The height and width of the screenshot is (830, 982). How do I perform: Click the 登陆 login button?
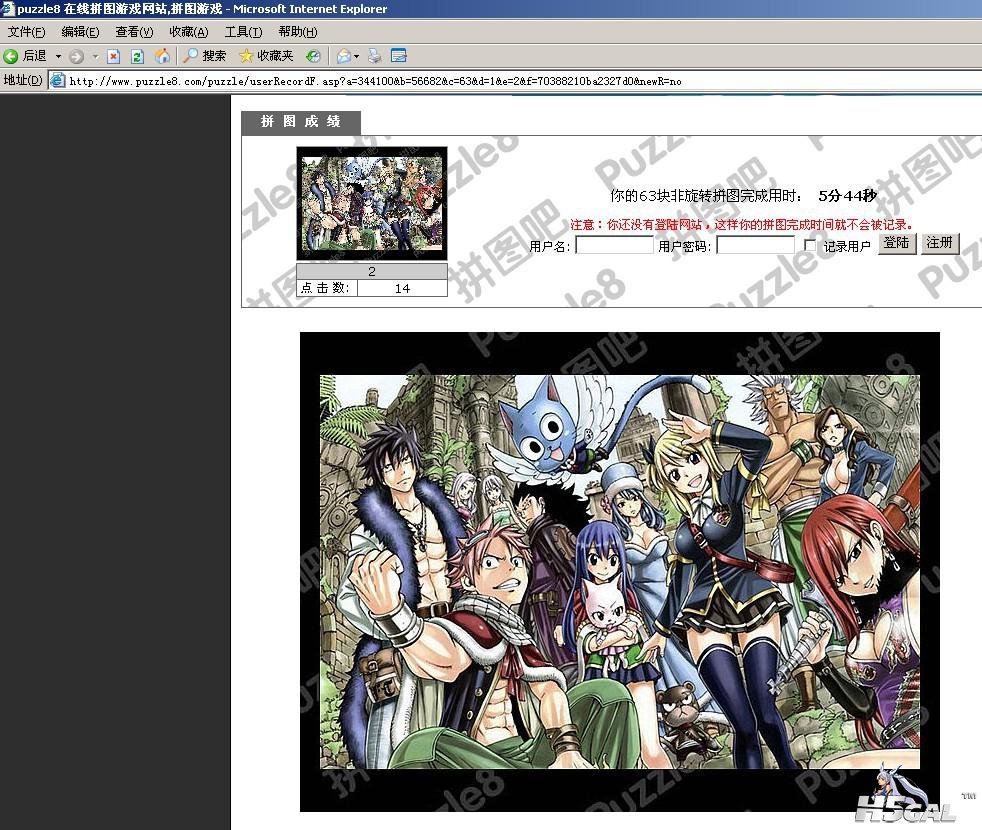tap(897, 243)
